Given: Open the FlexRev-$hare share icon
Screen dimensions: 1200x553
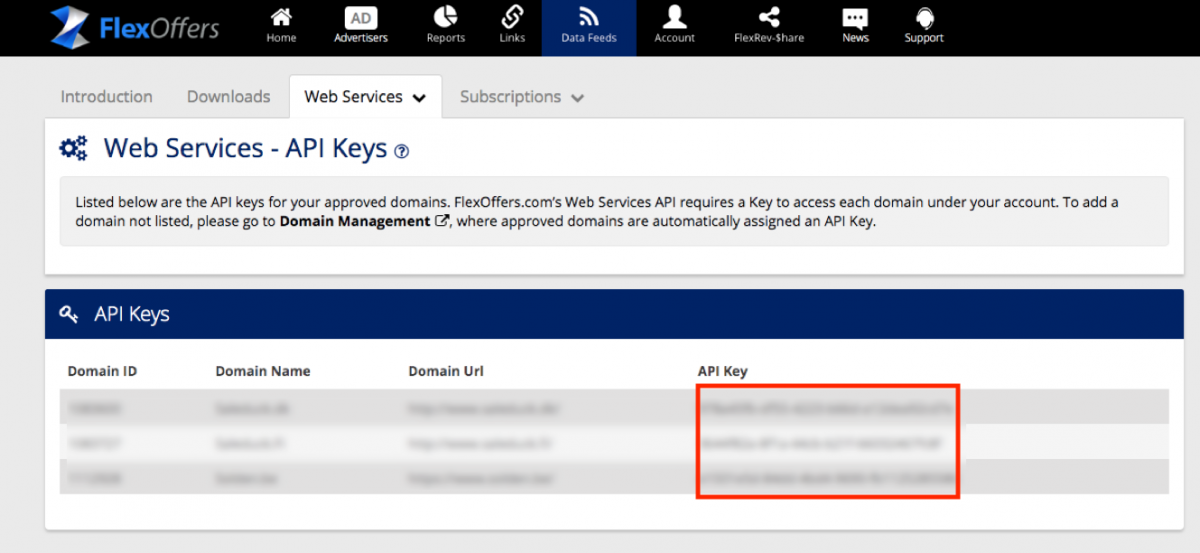Looking at the screenshot, I should pyautogui.click(x=769, y=18).
